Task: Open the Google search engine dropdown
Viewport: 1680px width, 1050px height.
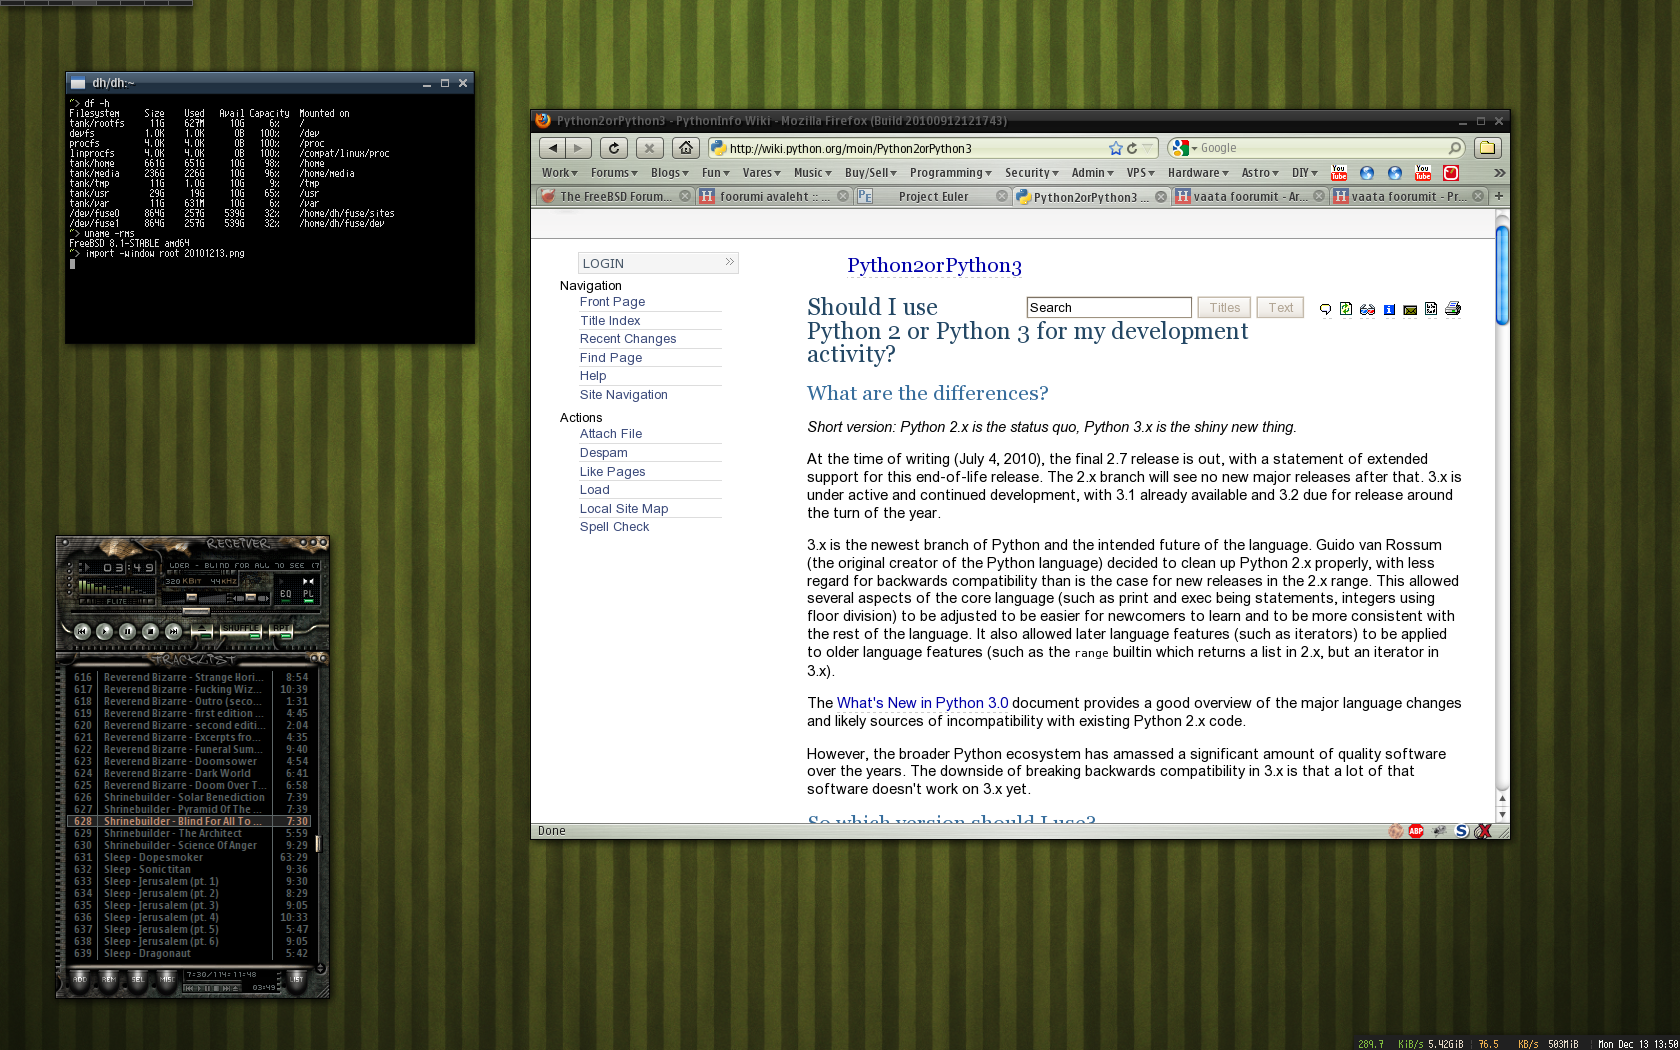Action: click(x=1184, y=148)
